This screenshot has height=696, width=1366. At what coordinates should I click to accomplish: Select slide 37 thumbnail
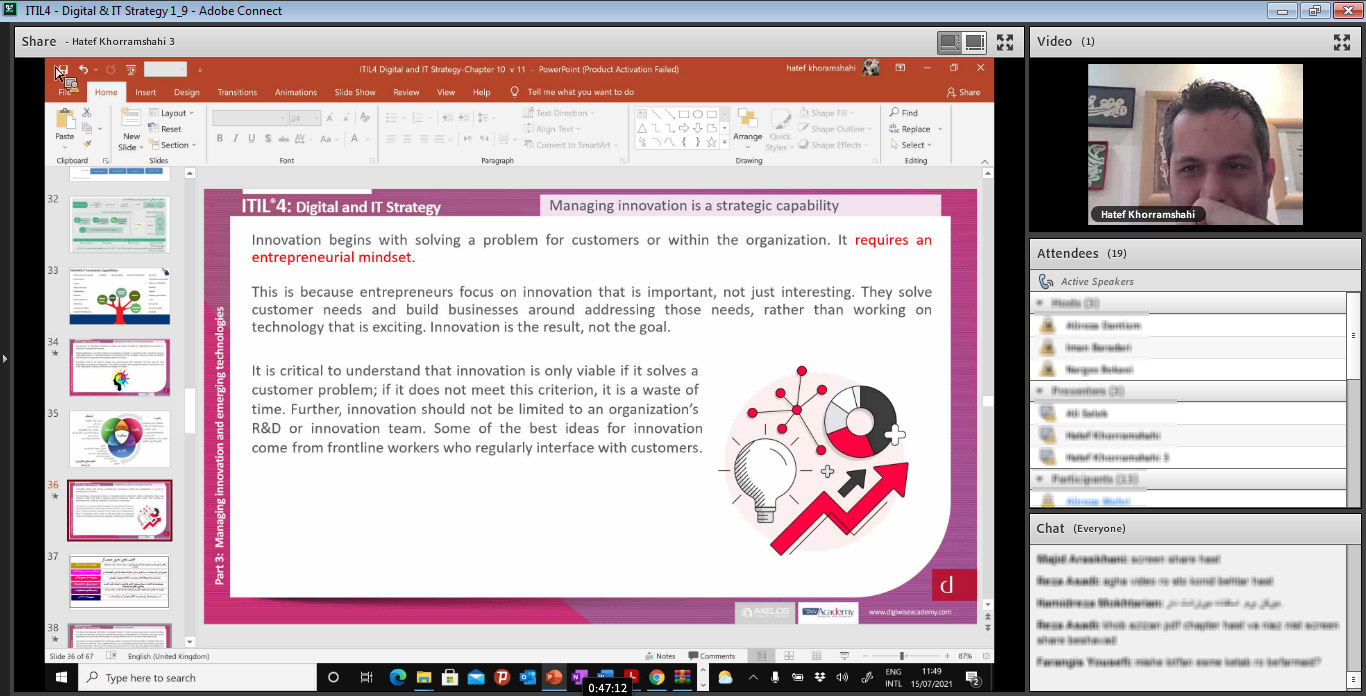[119, 581]
